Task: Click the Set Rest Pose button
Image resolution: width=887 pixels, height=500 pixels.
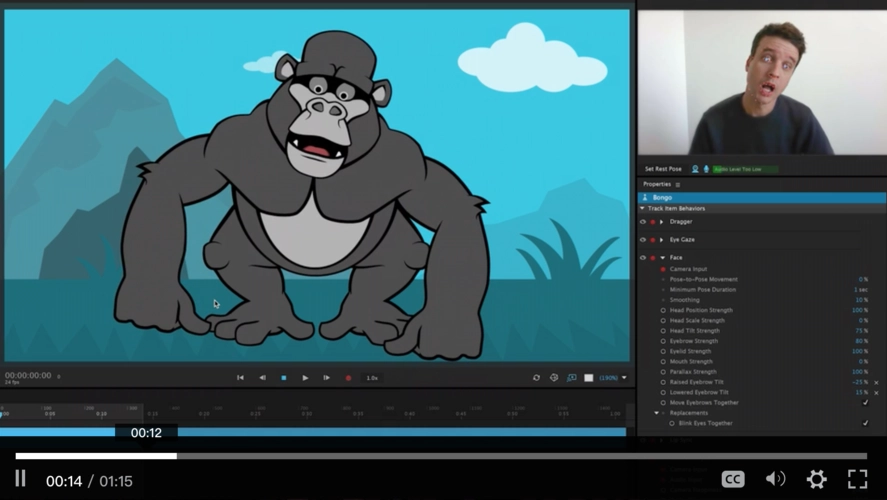Action: [x=663, y=169]
